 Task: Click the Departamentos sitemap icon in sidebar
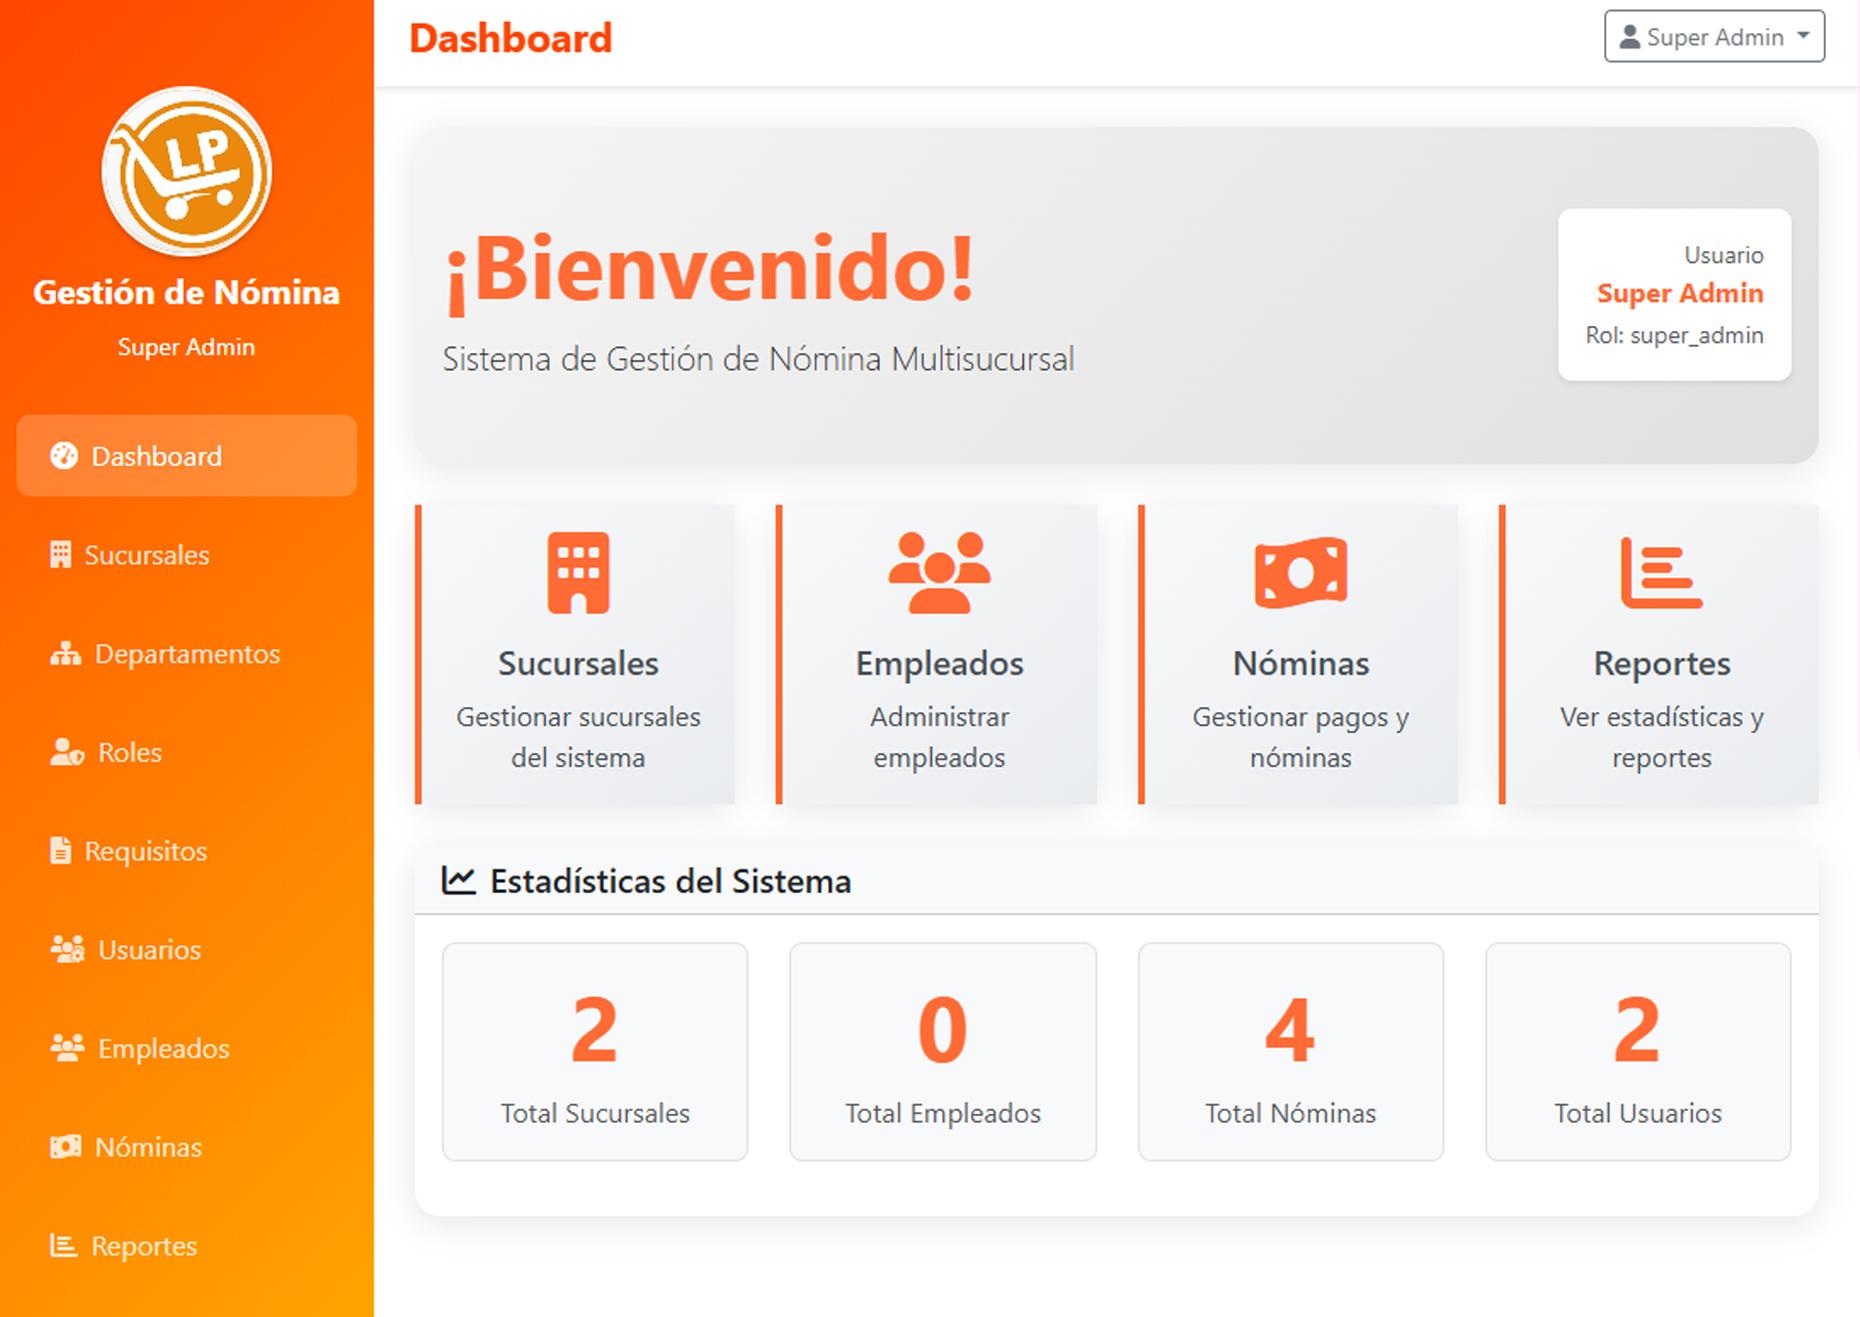66,654
